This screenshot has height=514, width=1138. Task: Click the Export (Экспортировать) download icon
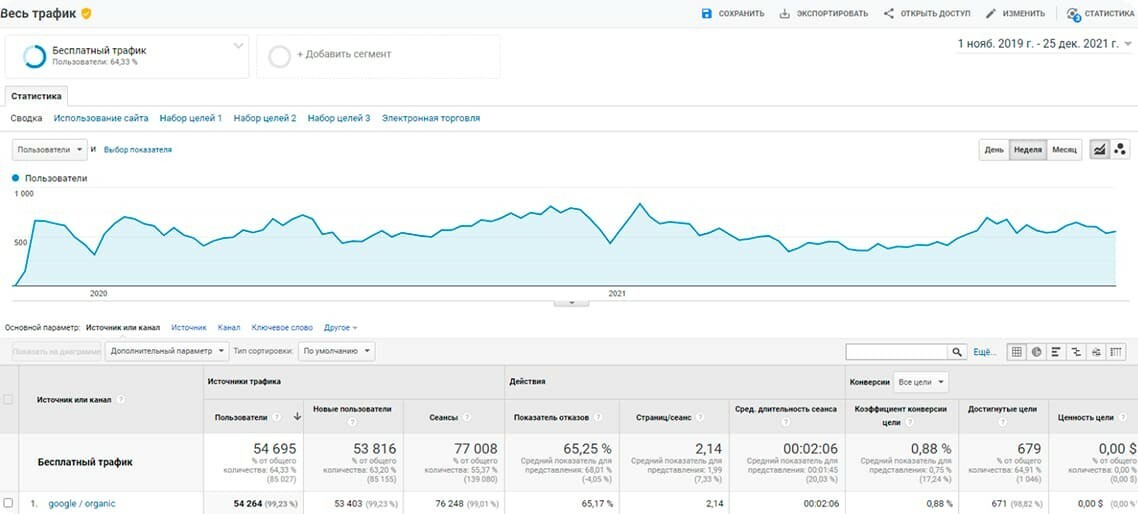(x=785, y=14)
